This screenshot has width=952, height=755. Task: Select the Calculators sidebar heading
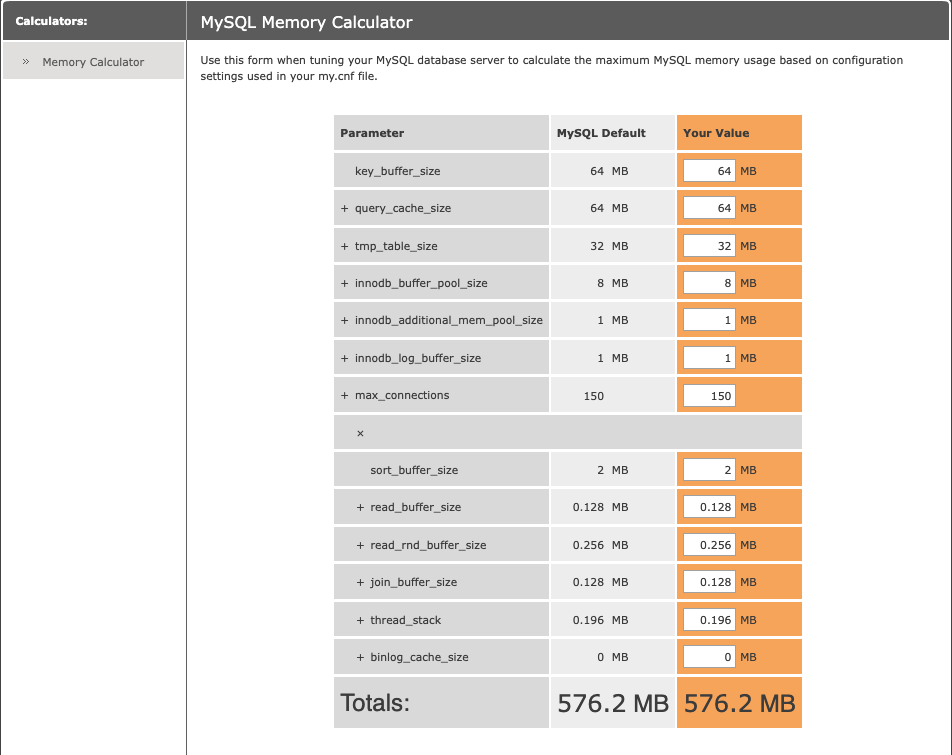pyautogui.click(x=52, y=21)
